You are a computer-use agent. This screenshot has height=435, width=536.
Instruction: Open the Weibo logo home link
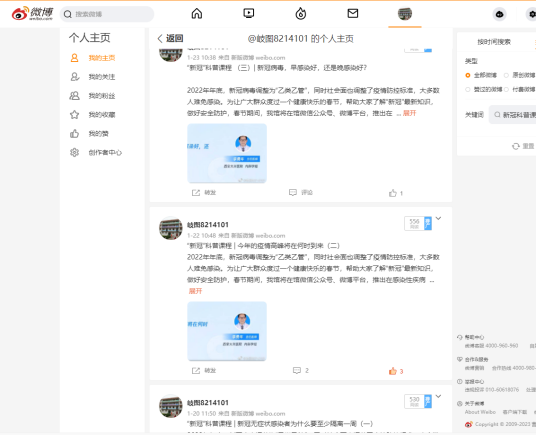[x=32, y=14]
